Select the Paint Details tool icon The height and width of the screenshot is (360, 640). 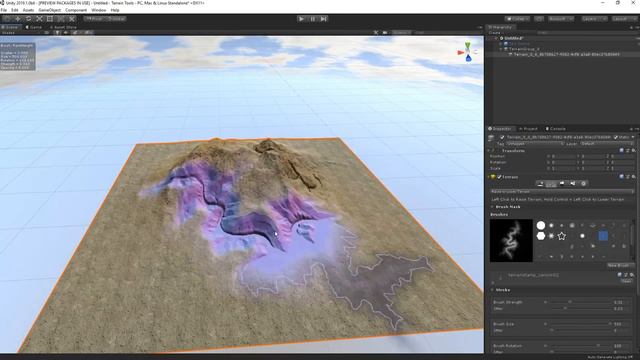pyautogui.click(x=573, y=184)
